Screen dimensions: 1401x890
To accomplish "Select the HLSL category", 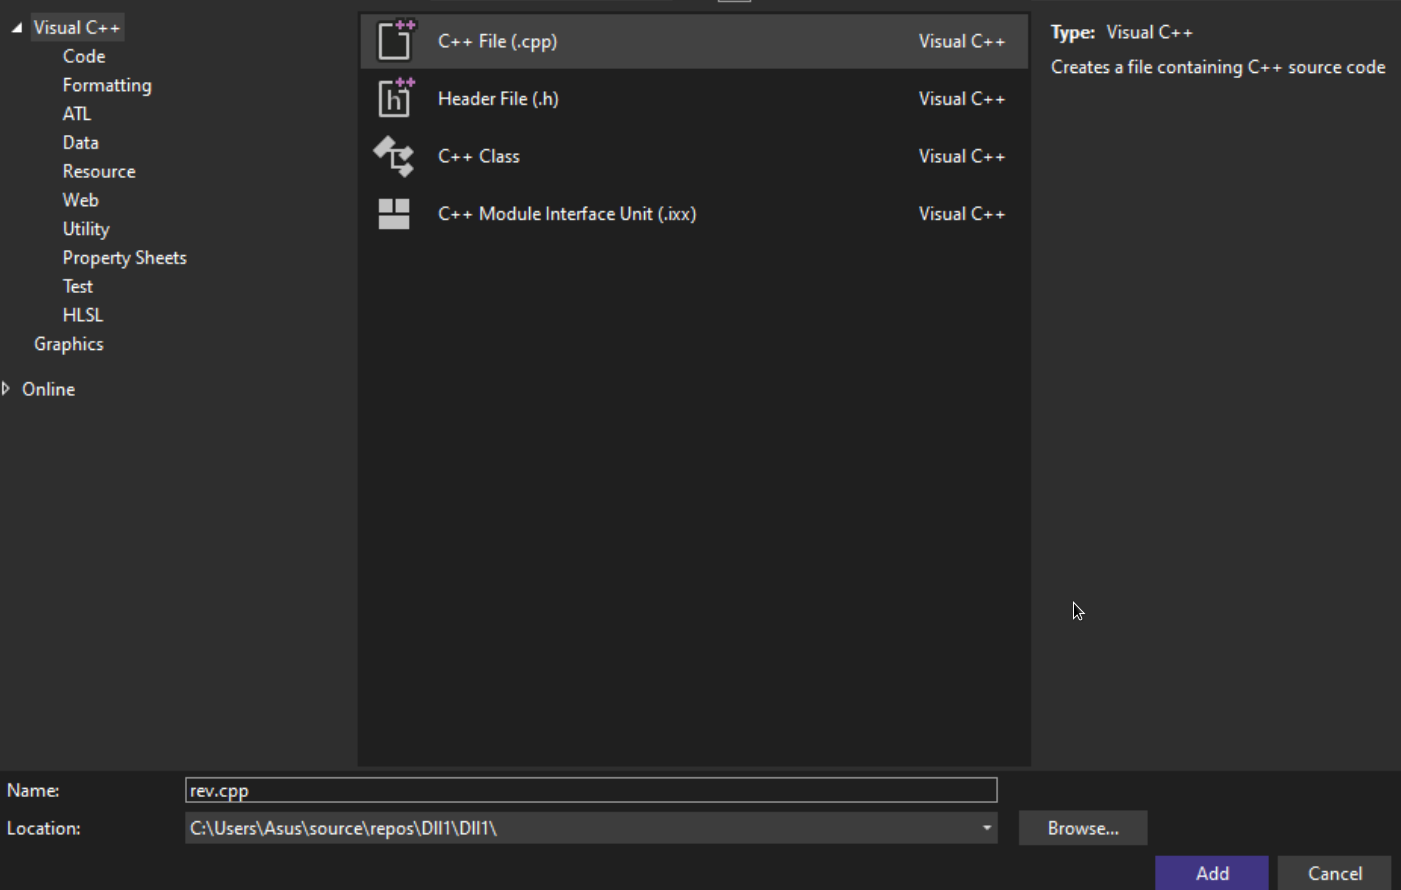I will click(x=83, y=315).
